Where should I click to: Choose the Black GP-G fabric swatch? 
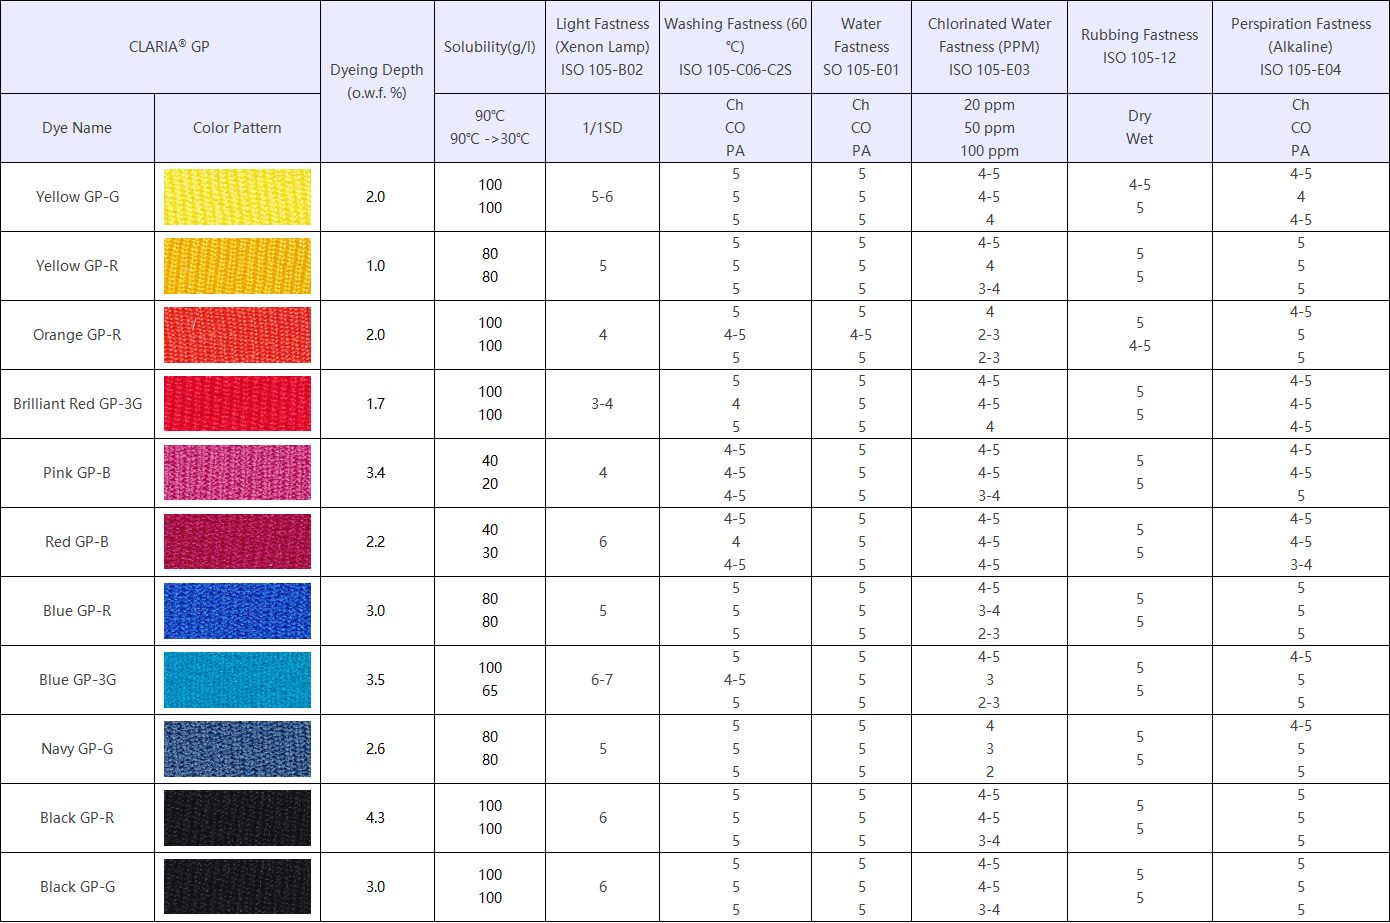click(x=237, y=887)
